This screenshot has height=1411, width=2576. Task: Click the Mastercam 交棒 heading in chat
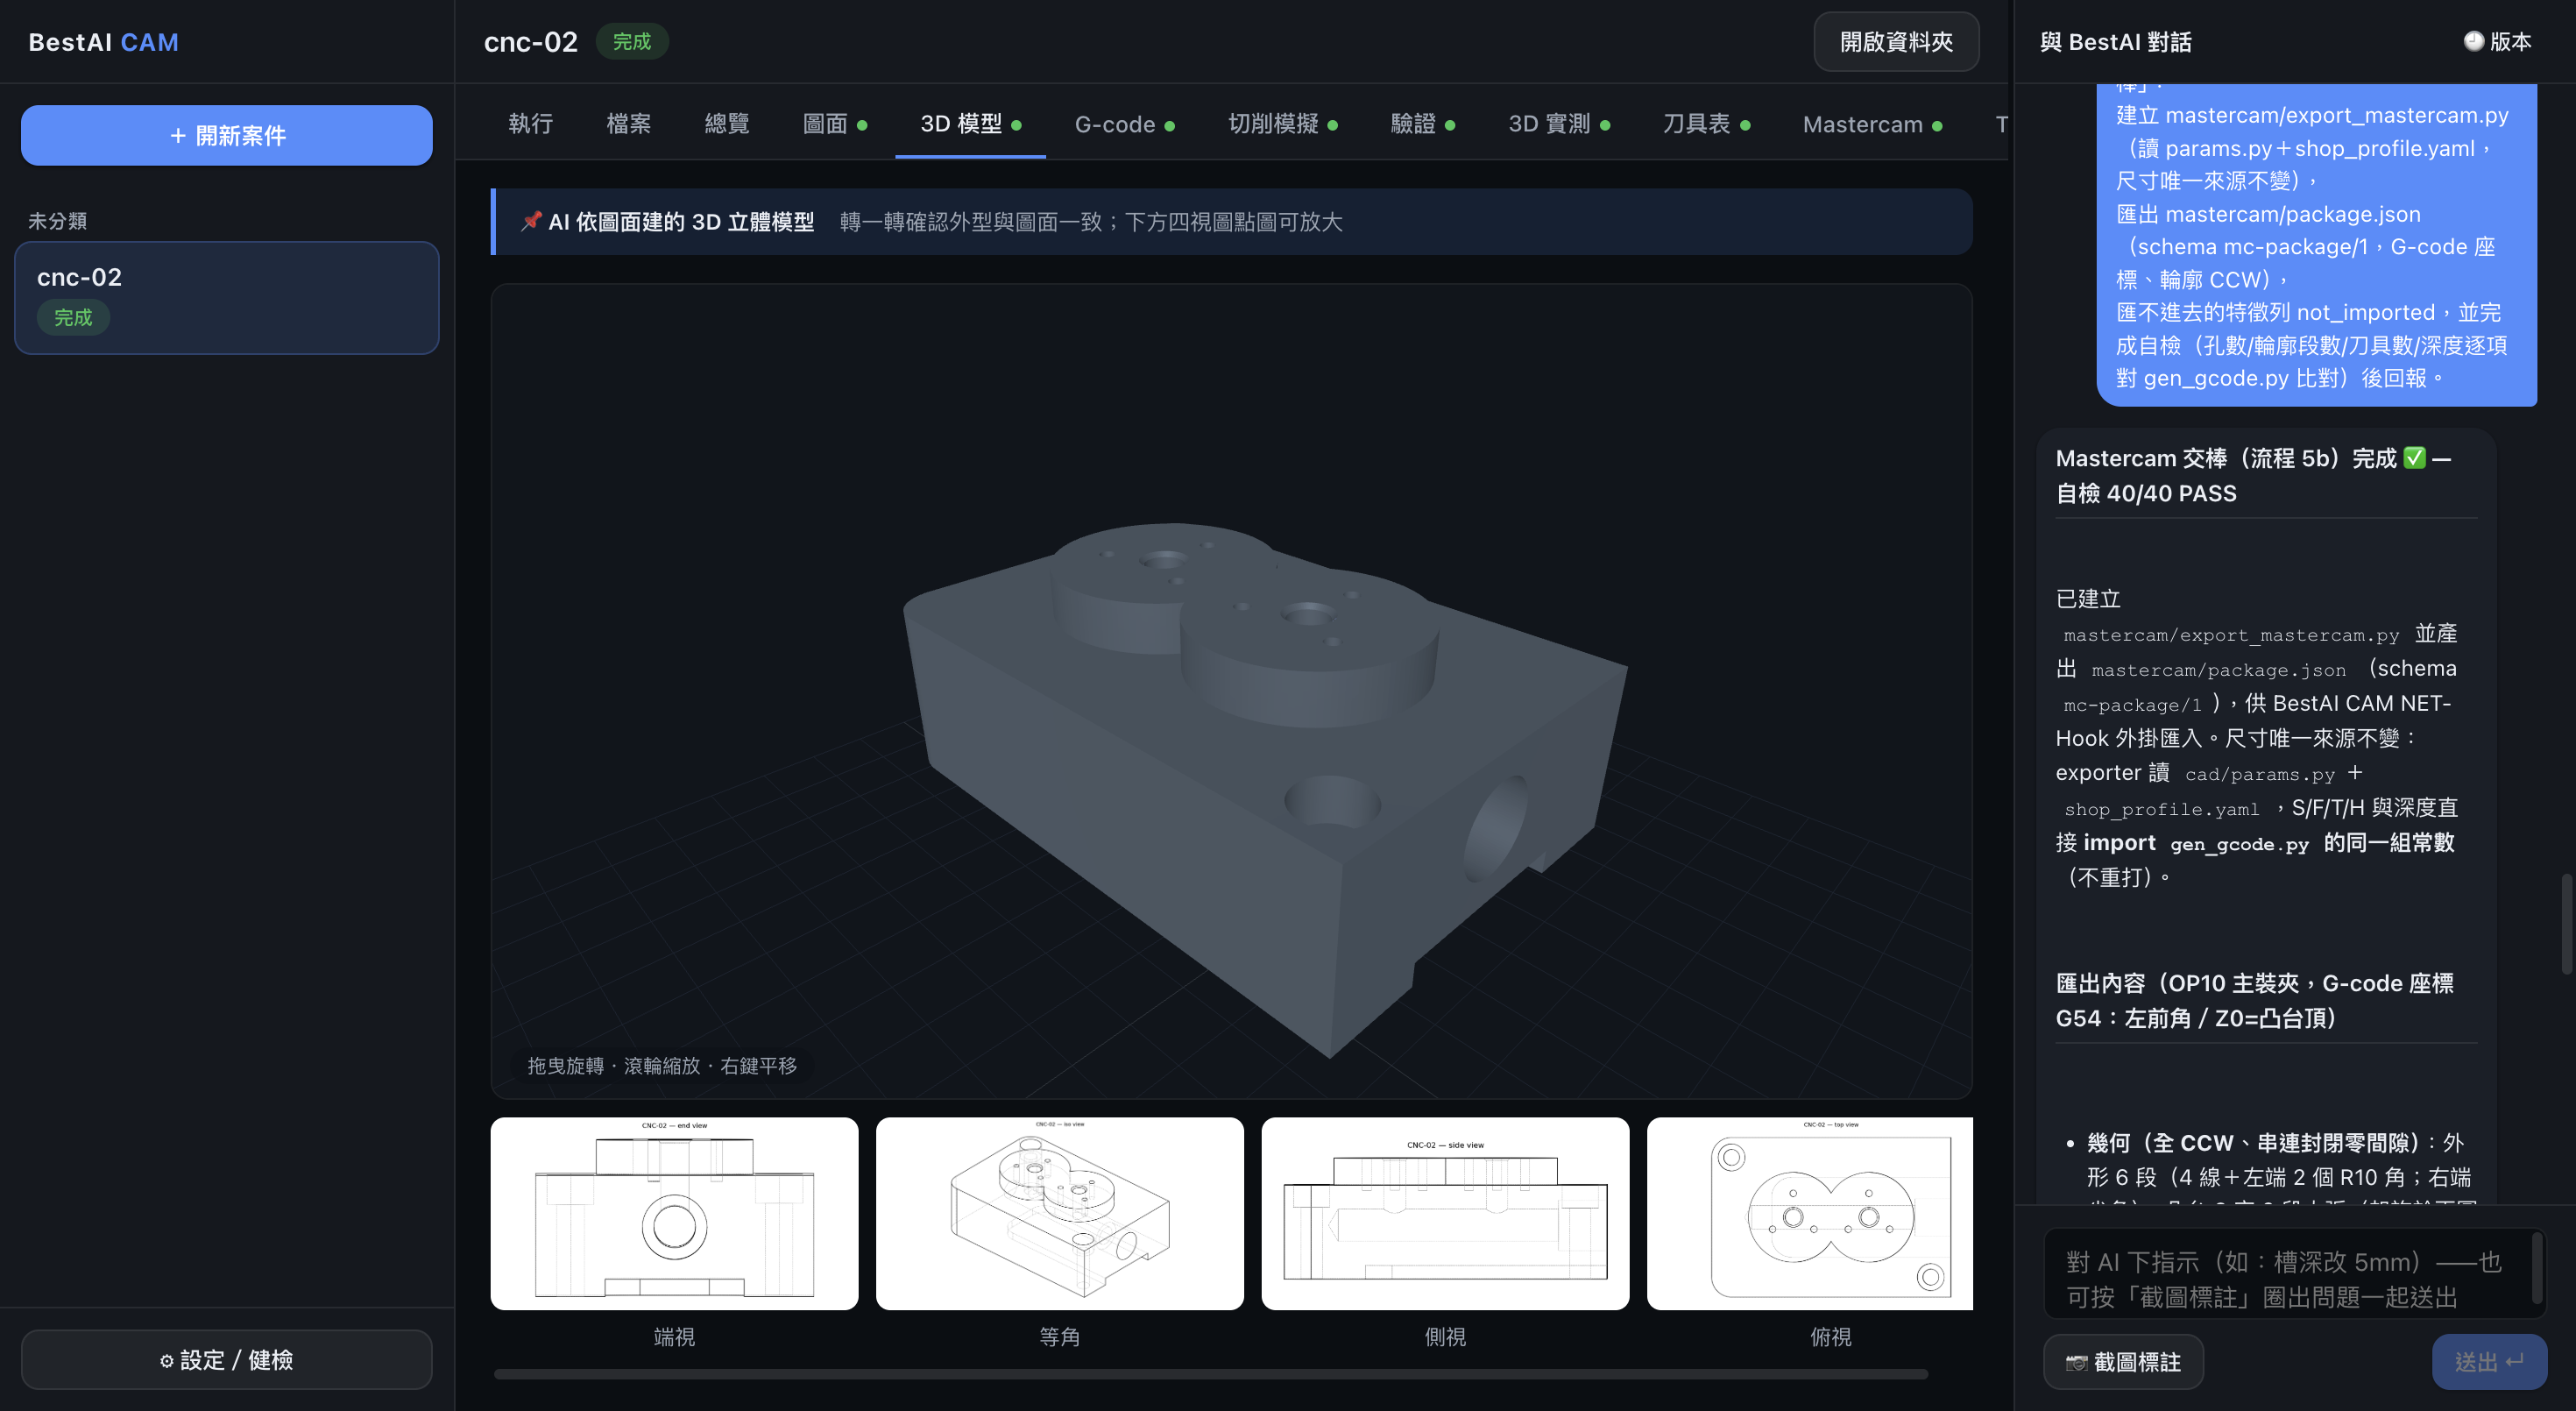[x=2254, y=475]
